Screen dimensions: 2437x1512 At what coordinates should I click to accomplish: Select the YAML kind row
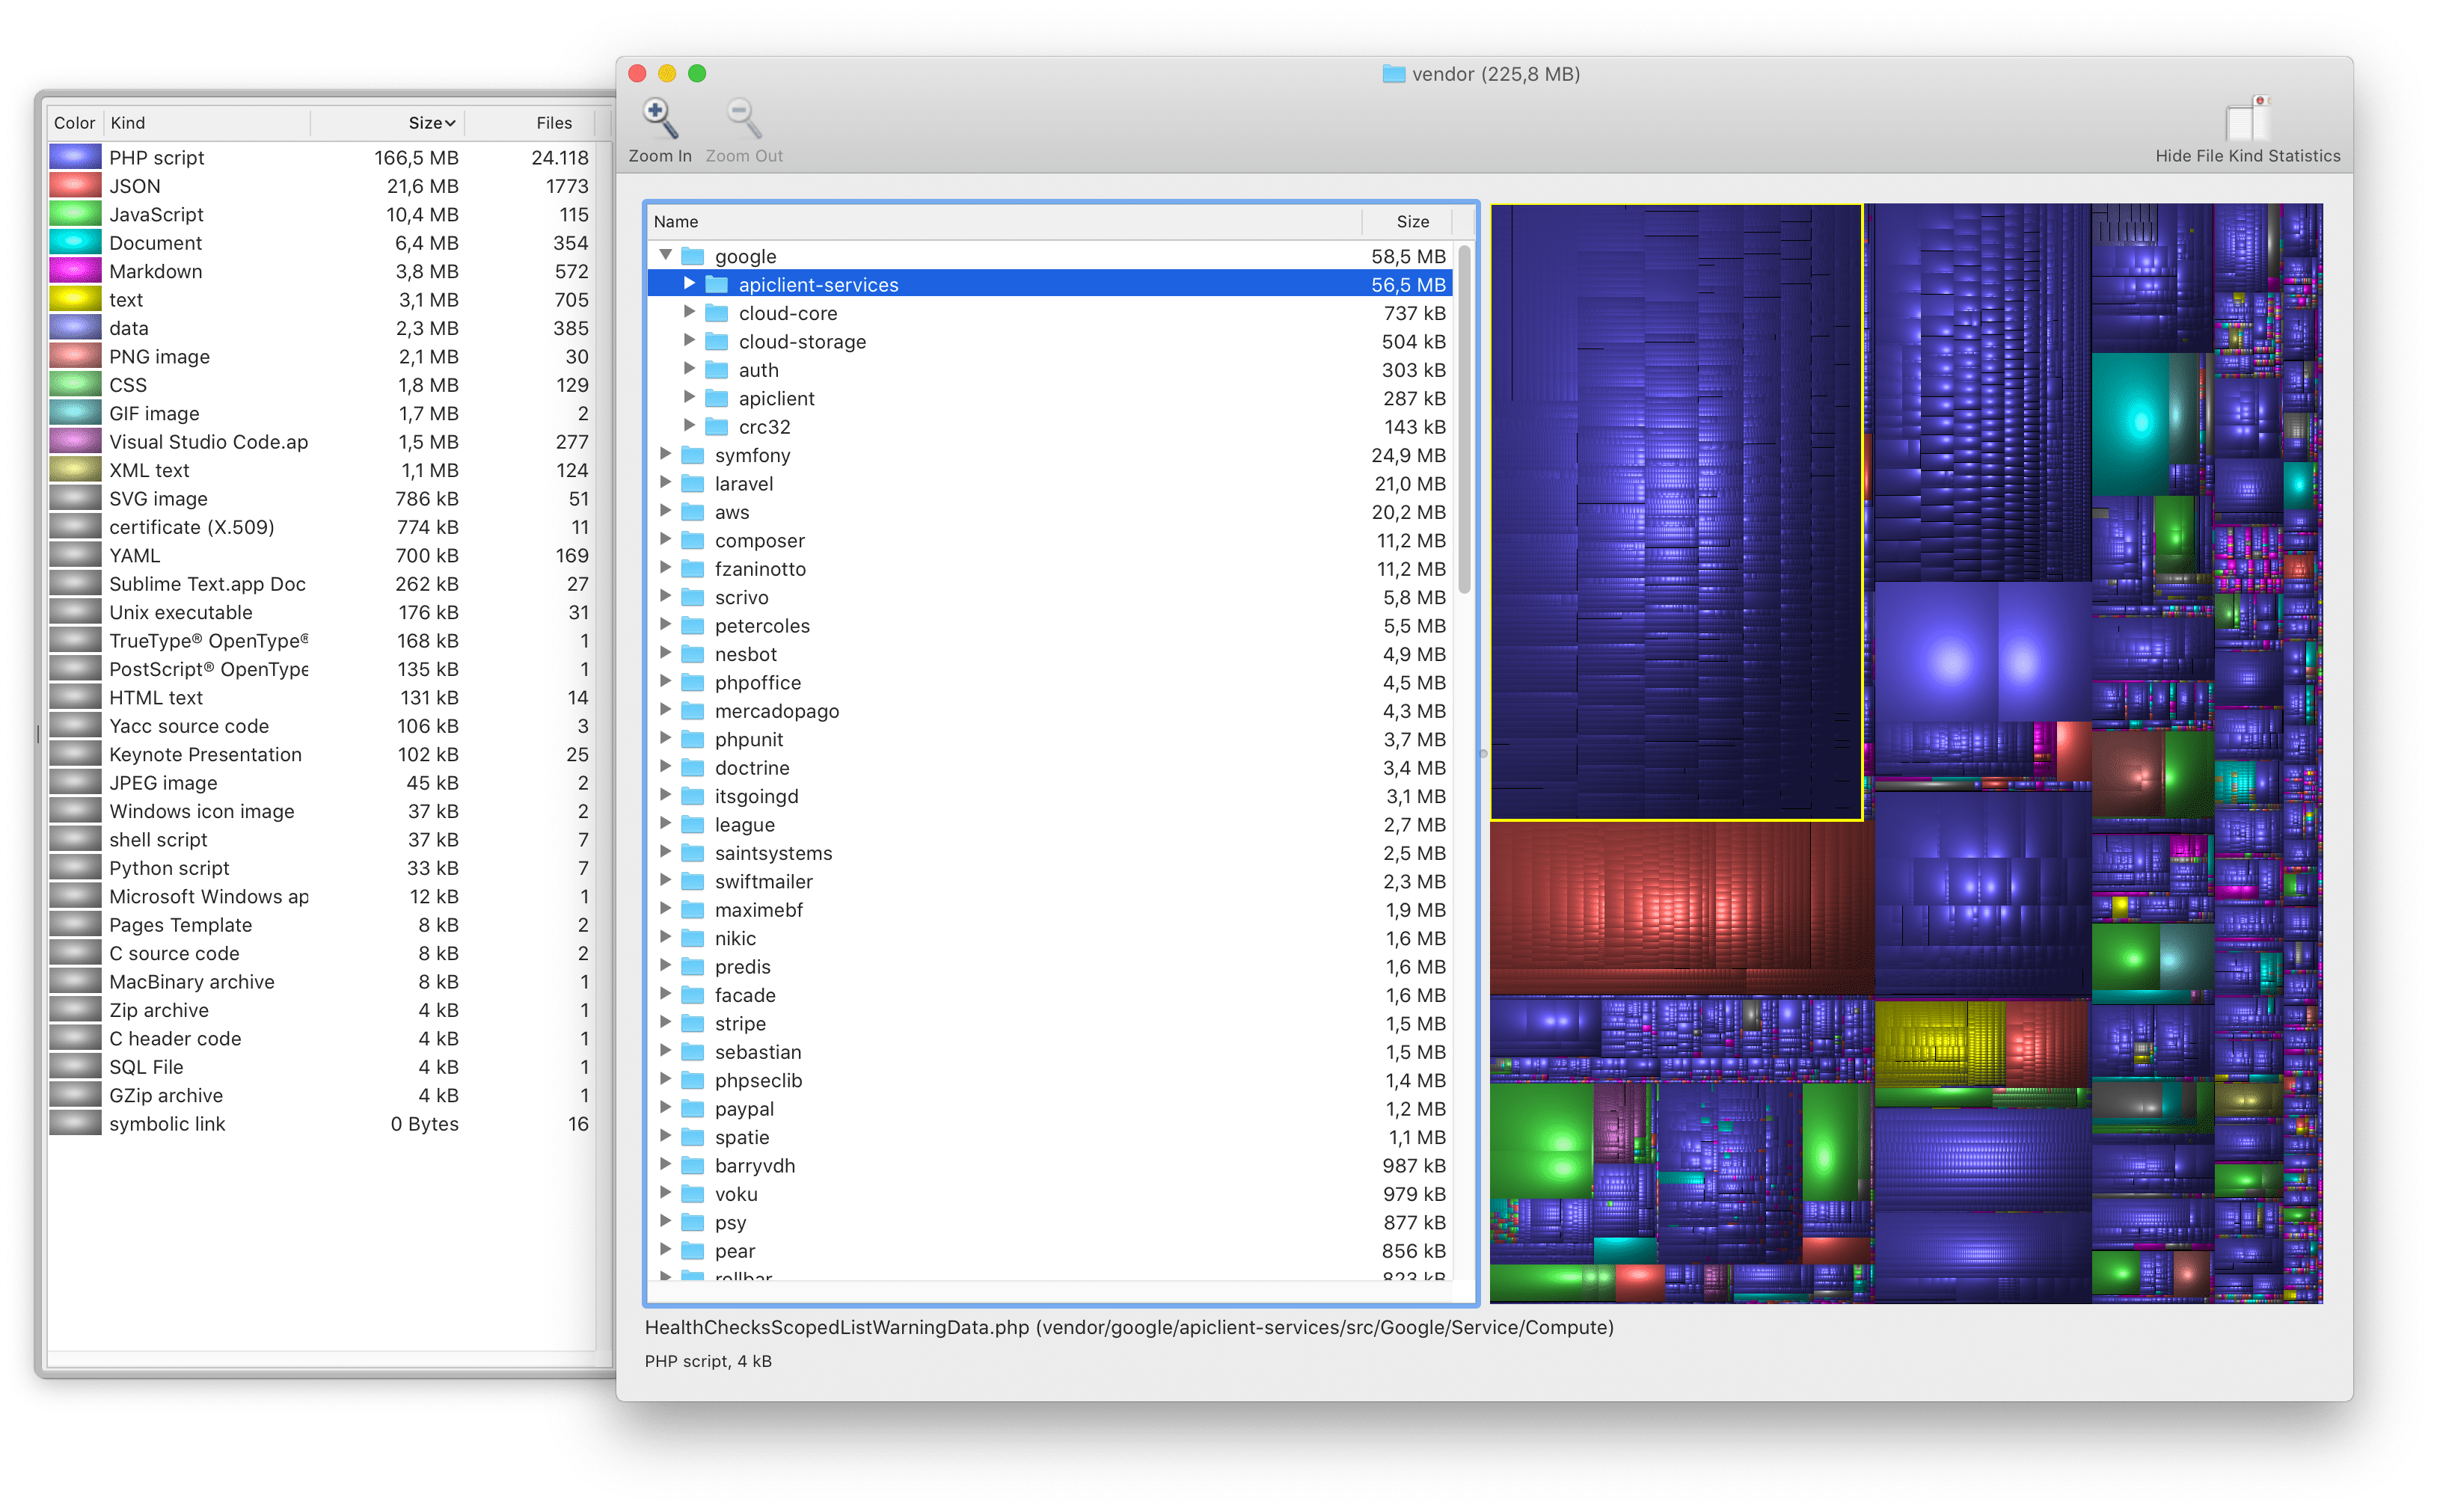(x=321, y=555)
